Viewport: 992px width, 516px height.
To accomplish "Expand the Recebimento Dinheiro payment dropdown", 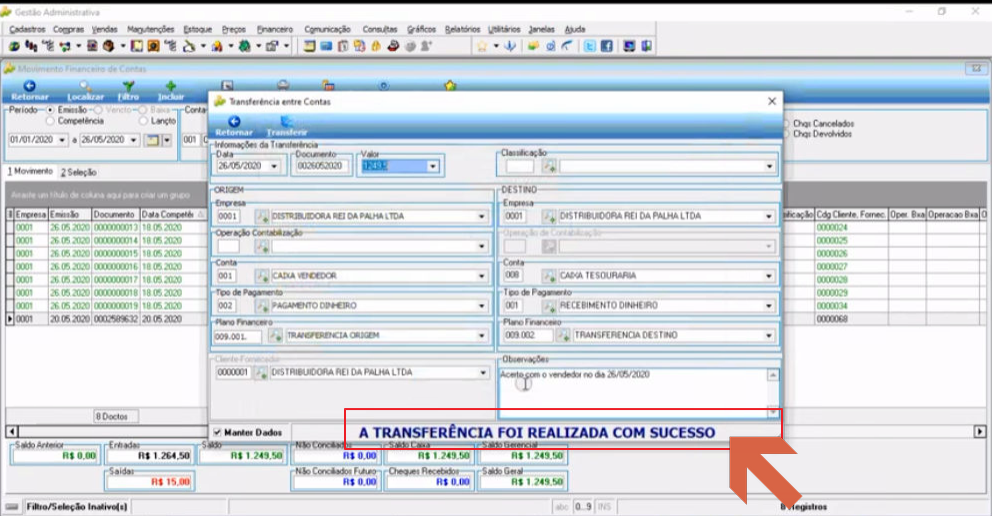I will click(769, 305).
